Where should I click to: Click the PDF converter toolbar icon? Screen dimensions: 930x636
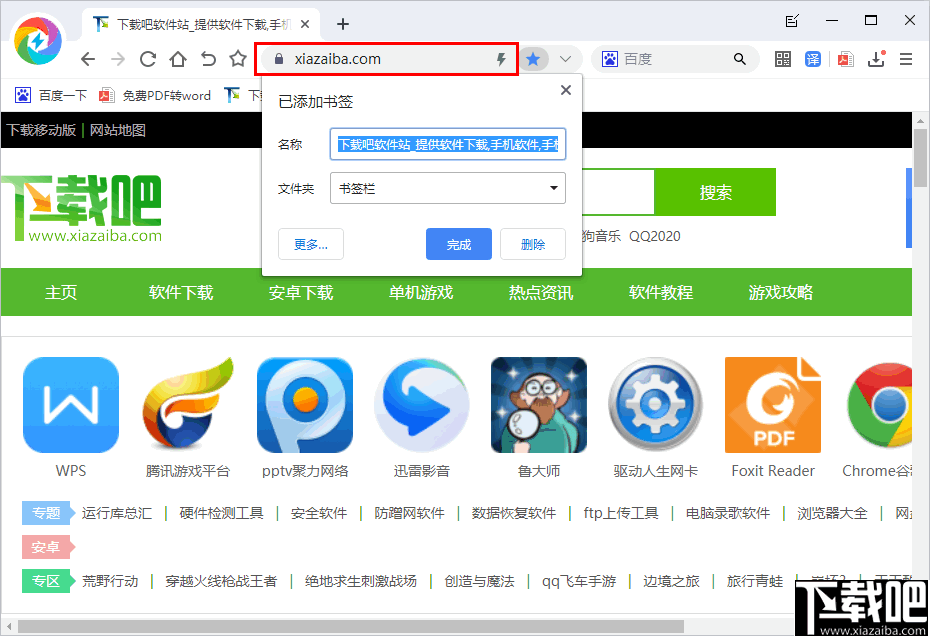[x=845, y=59]
